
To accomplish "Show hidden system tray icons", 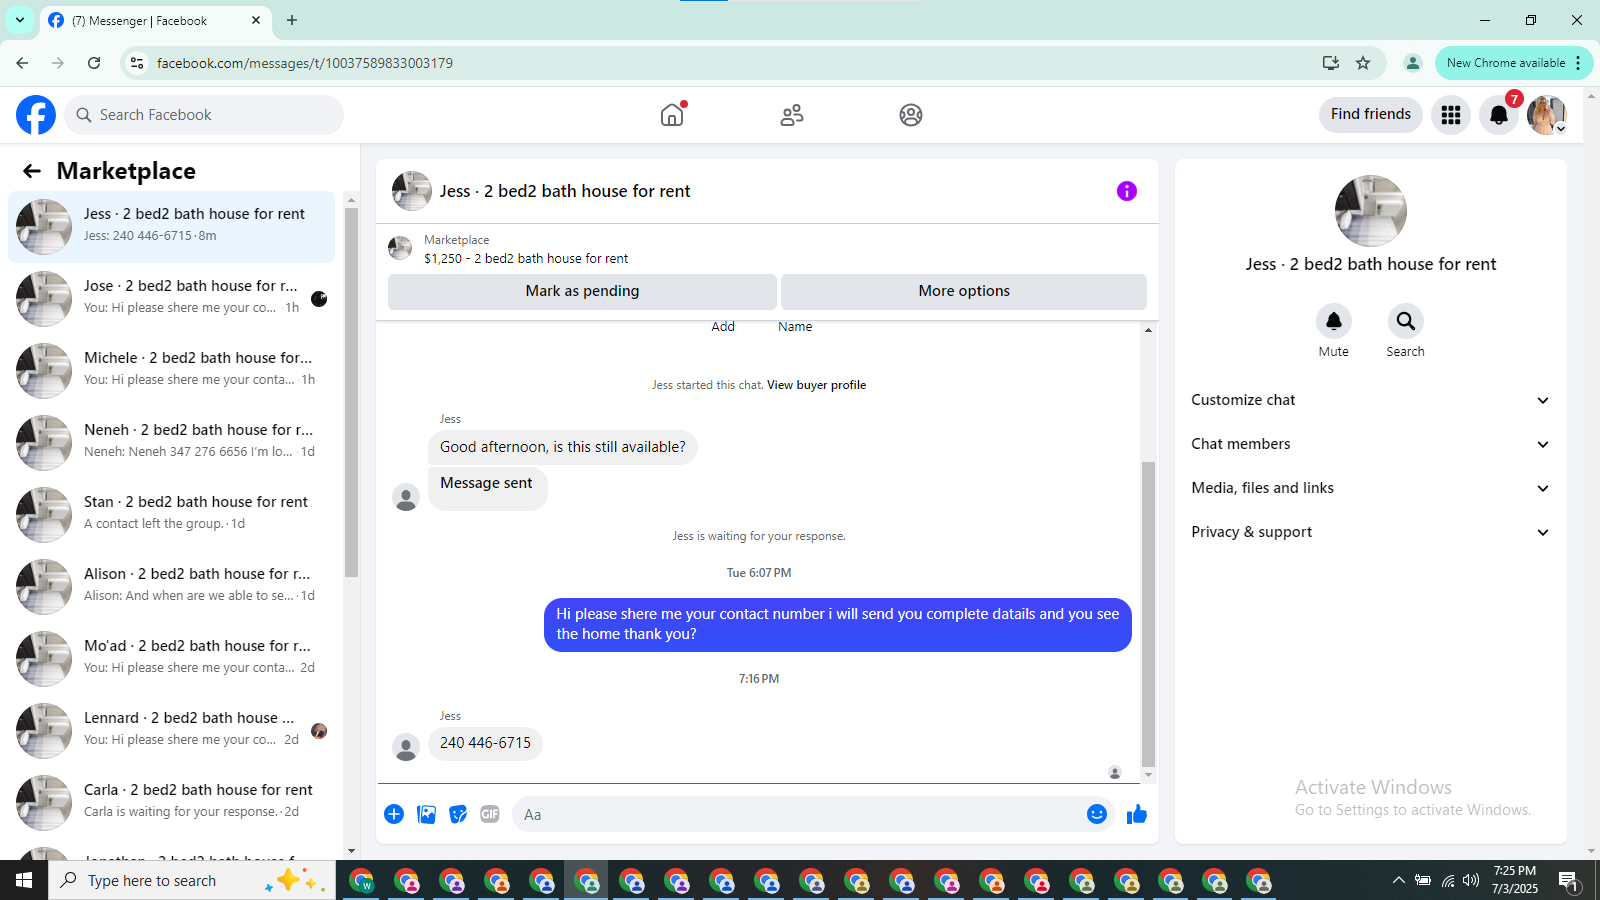I will tap(1398, 880).
